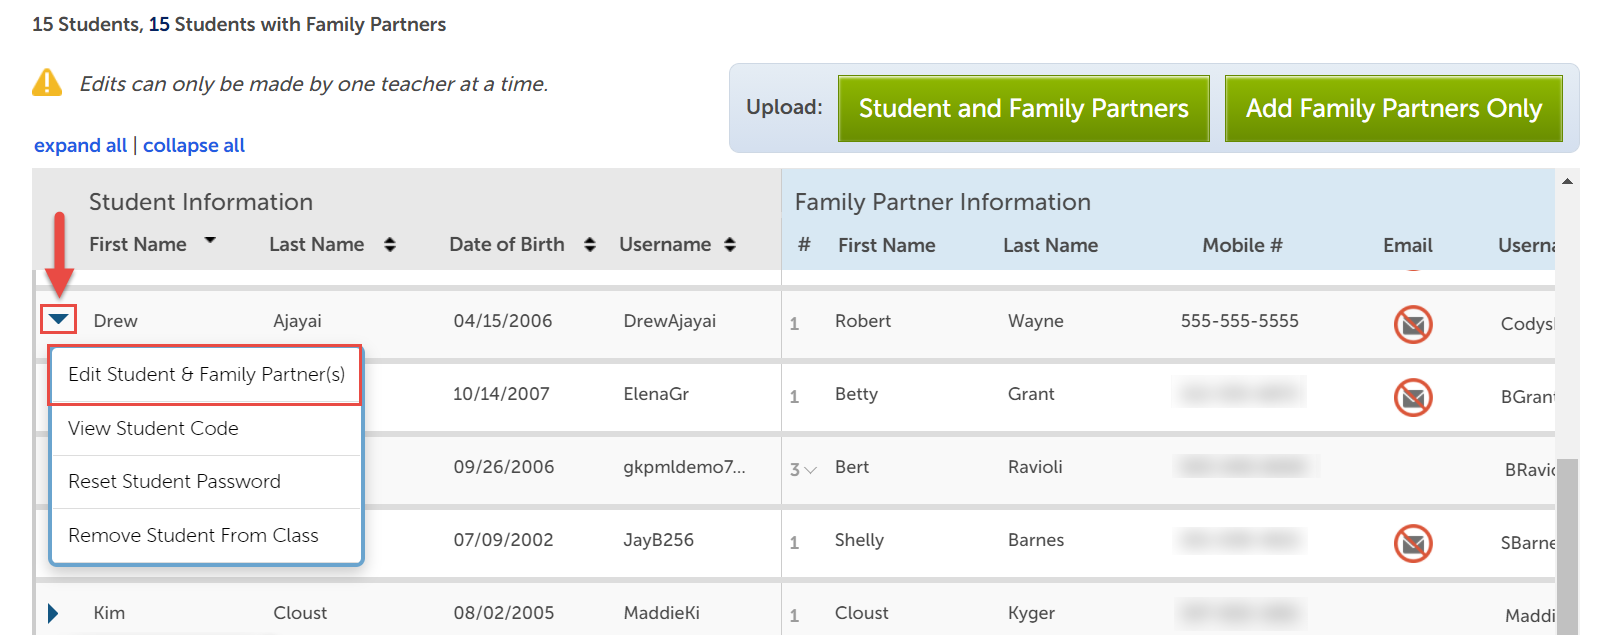
Task: Click the yellow warning triangle icon
Action: tap(47, 83)
